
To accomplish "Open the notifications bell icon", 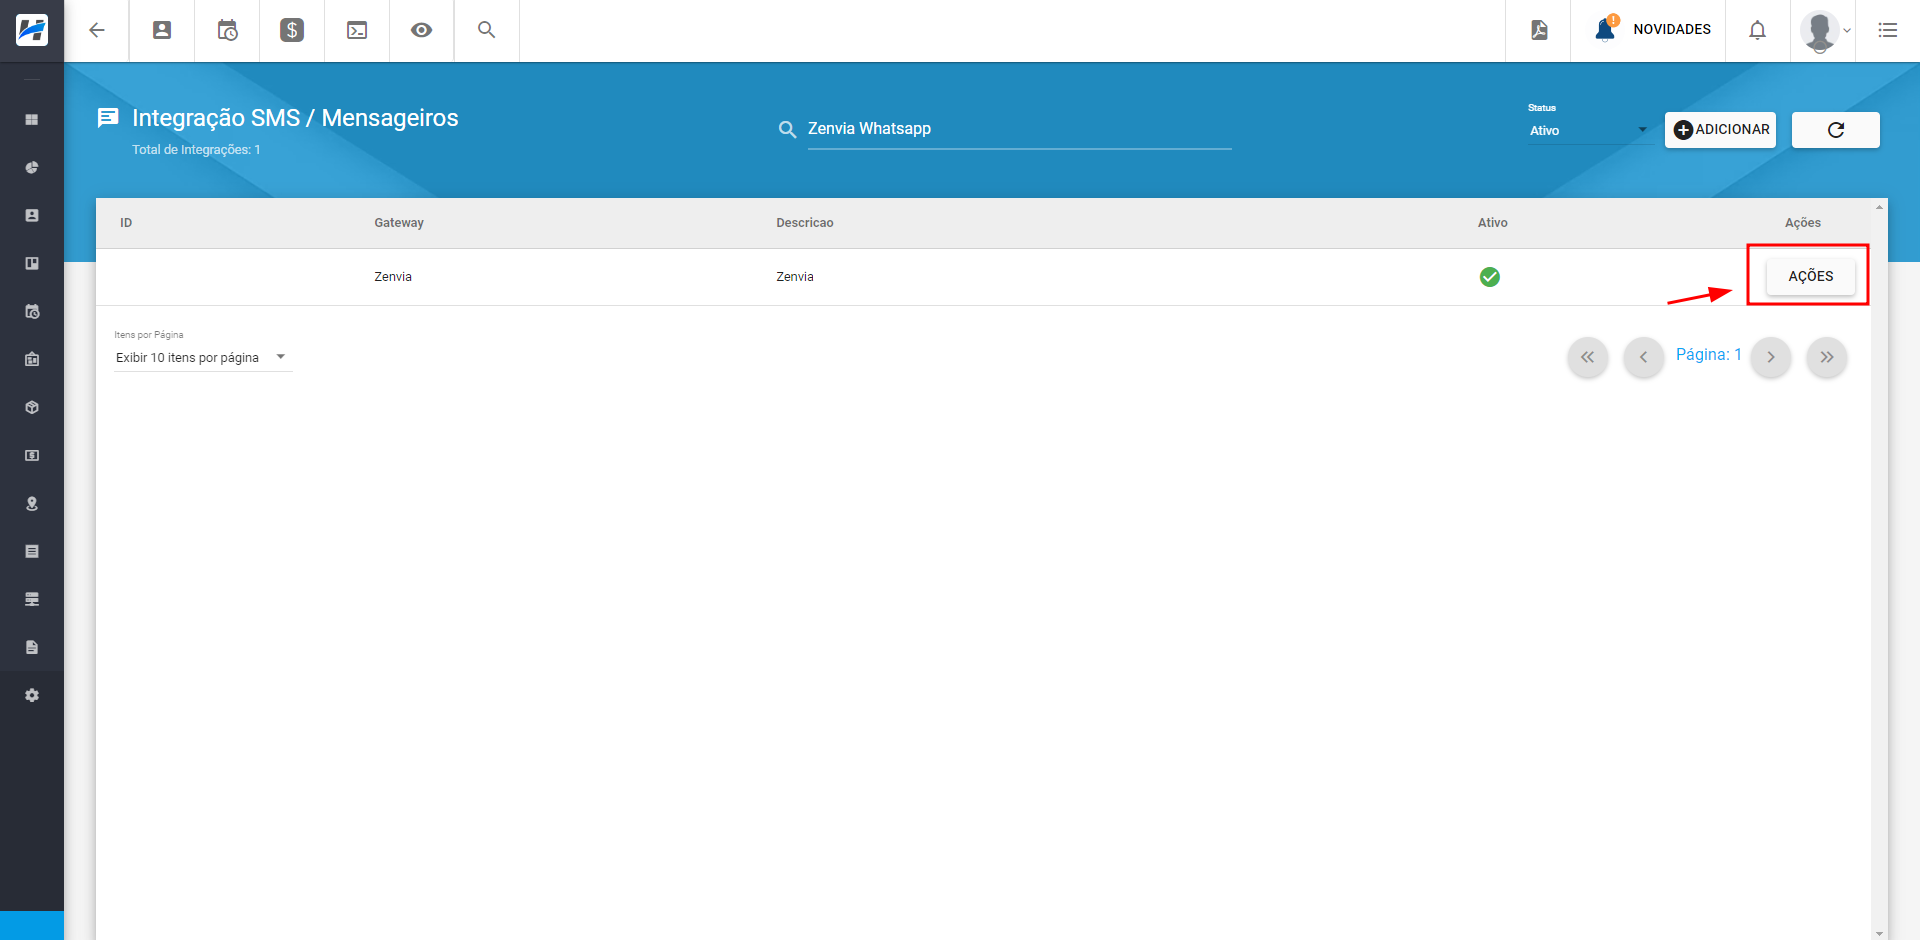I will click(x=1757, y=30).
